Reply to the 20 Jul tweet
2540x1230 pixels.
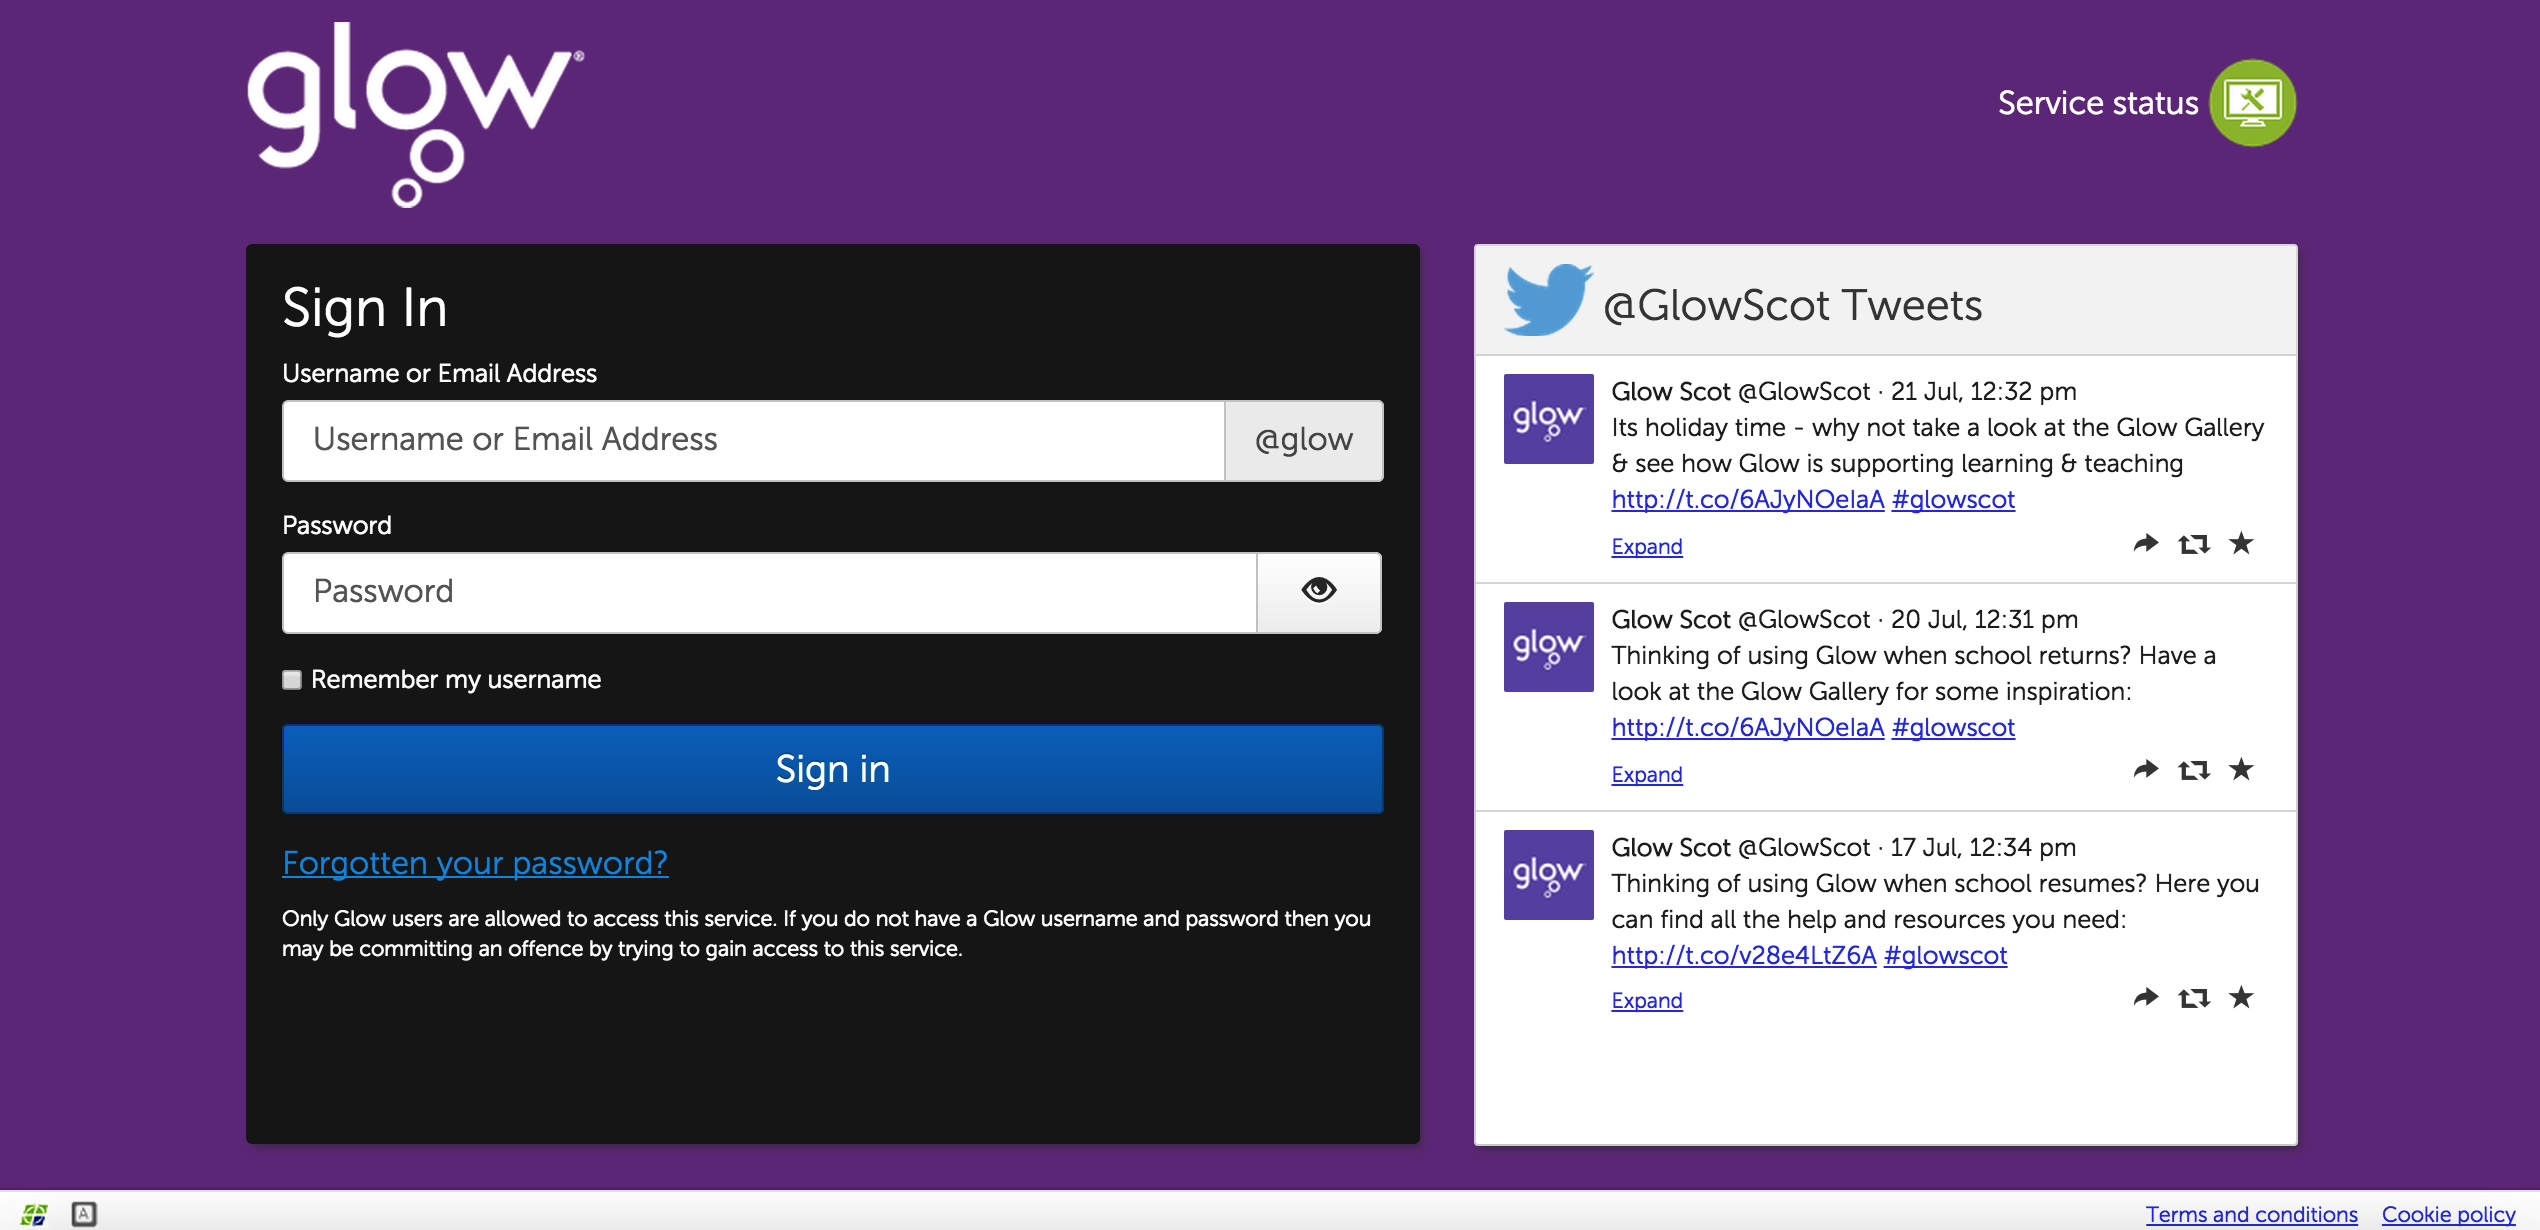(x=2146, y=770)
